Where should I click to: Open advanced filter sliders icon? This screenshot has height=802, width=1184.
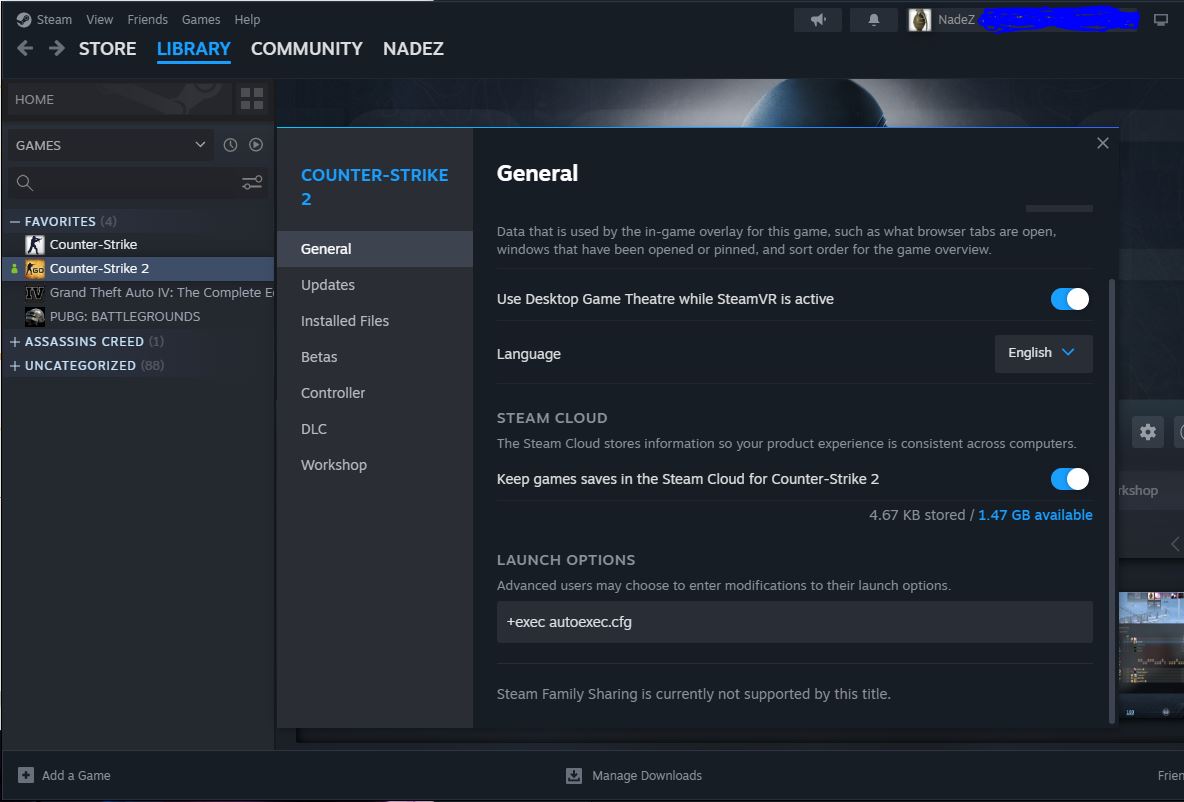(x=251, y=182)
